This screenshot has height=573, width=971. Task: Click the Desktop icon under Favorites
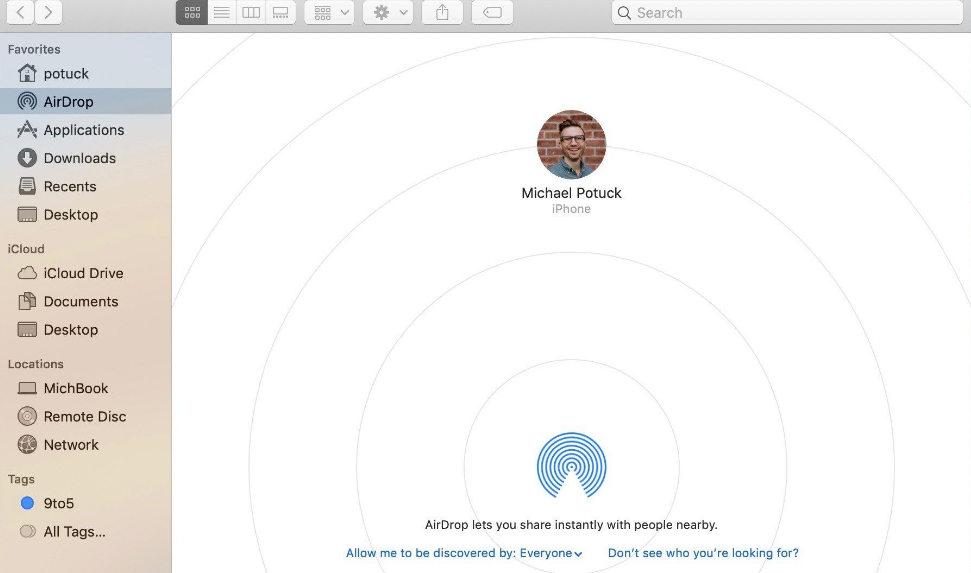27,214
